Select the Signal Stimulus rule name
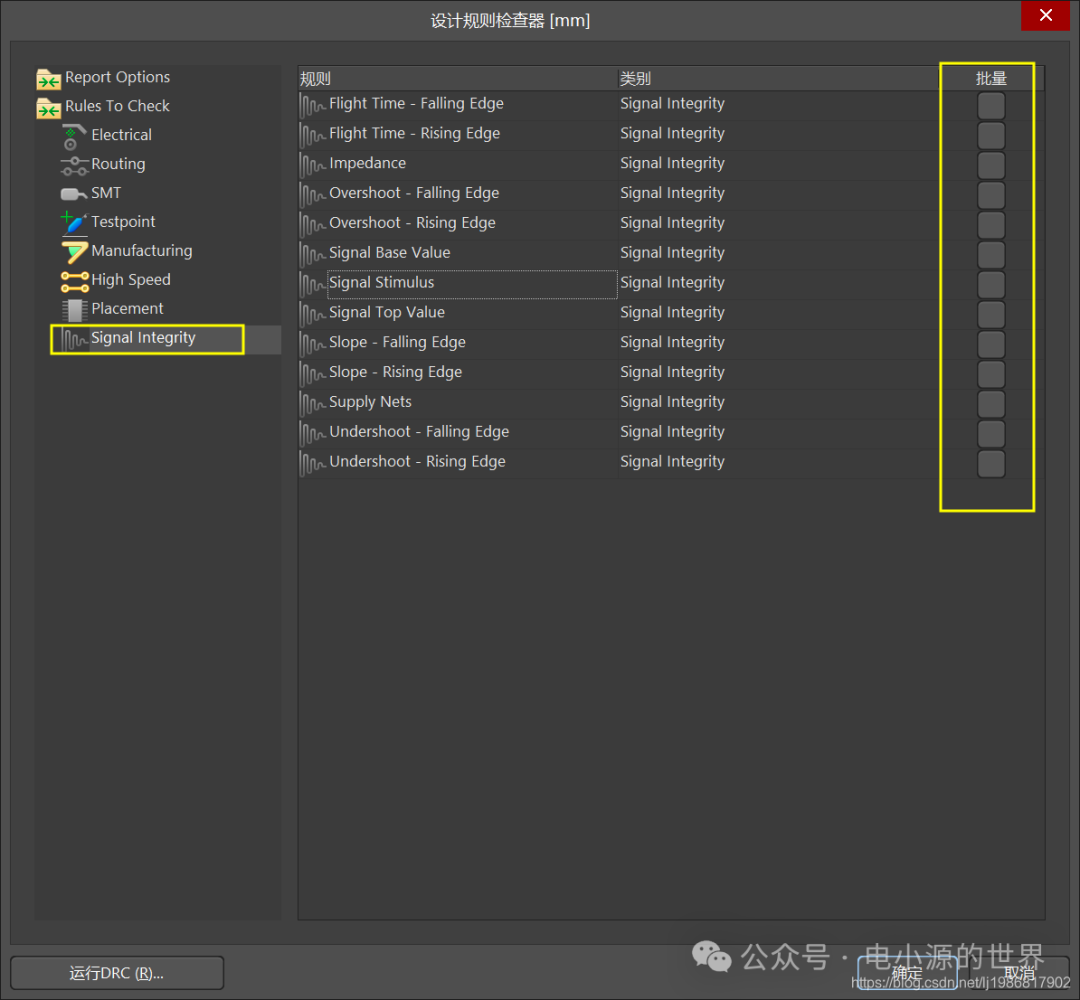 click(382, 282)
